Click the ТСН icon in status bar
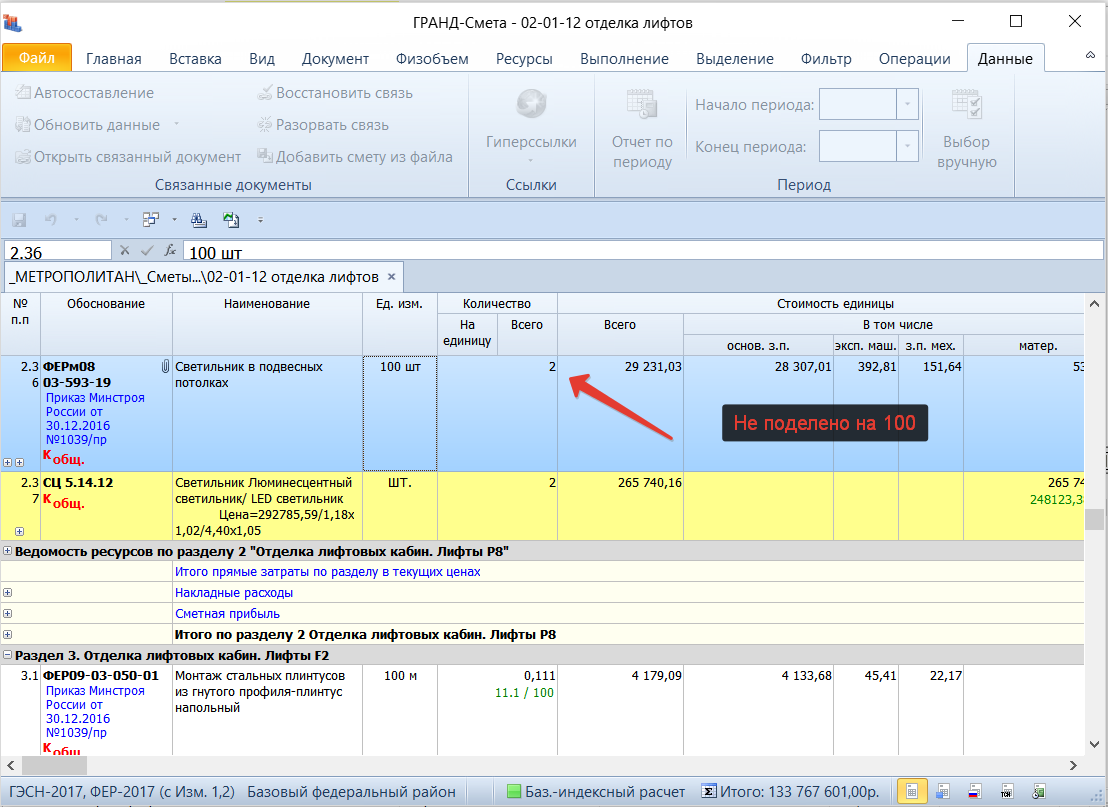The height and width of the screenshot is (807, 1108). pos(1008,792)
